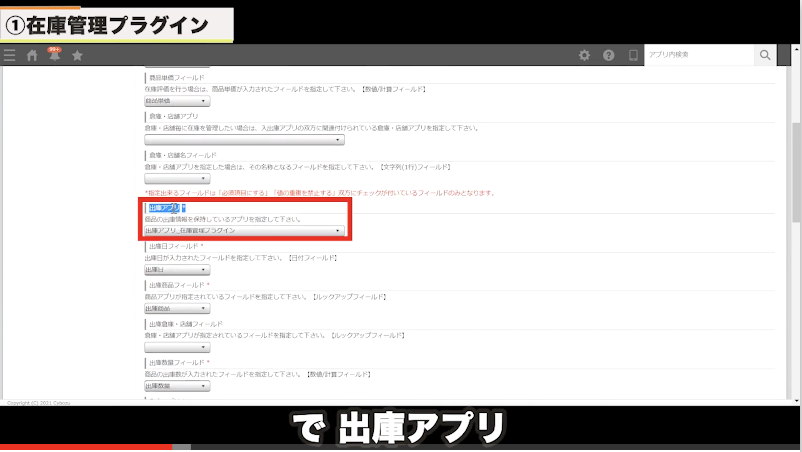Open the 倉庫・店舗名フィールド dropdown
Viewport: 802px width, 452px height.
177,179
